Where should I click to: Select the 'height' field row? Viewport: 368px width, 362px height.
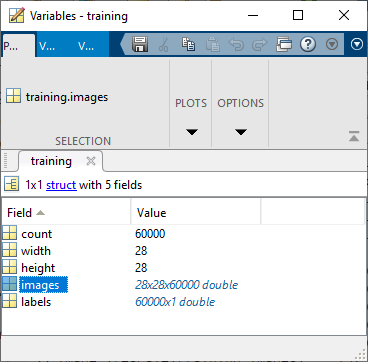click(x=183, y=268)
